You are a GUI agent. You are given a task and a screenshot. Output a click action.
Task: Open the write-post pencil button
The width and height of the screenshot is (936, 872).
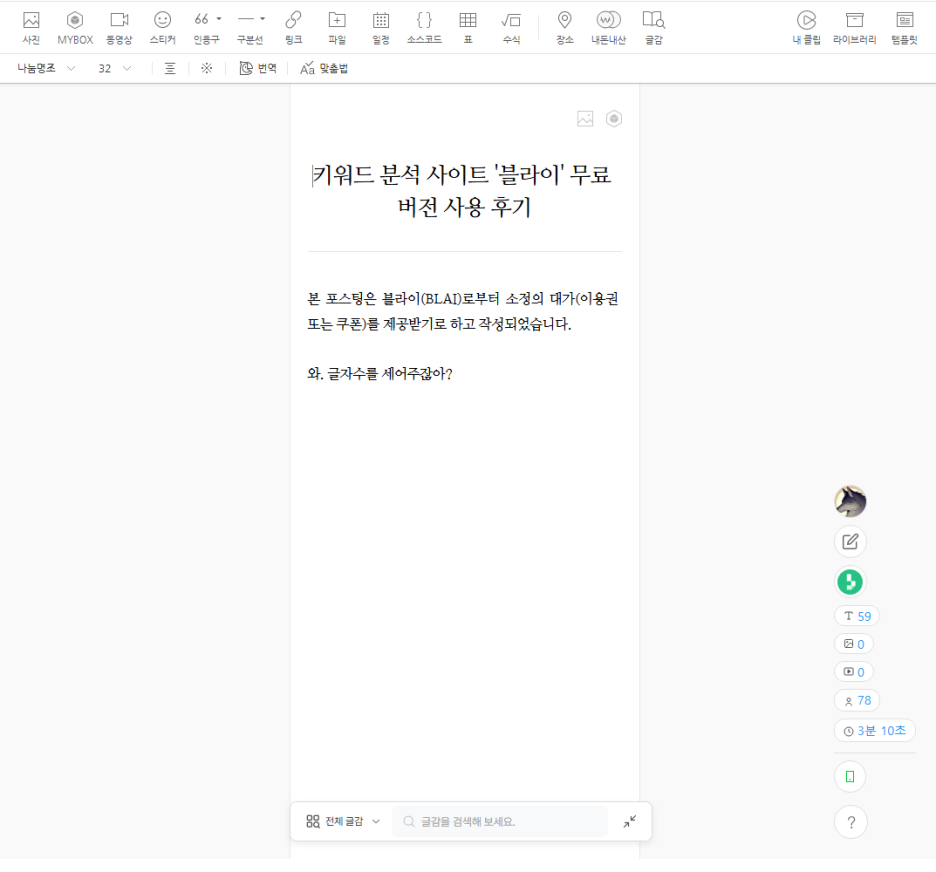tap(850, 542)
